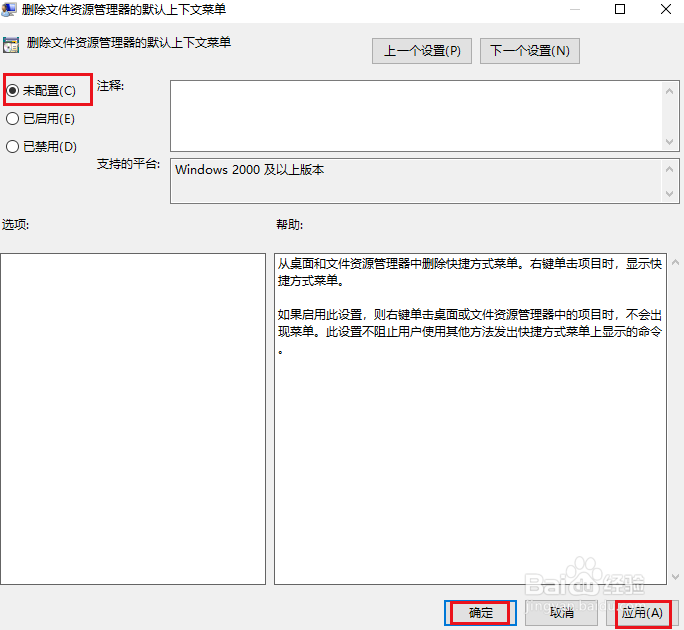This screenshot has height=630, width=684.
Task: Click the 应用(A) button
Action: (642, 613)
